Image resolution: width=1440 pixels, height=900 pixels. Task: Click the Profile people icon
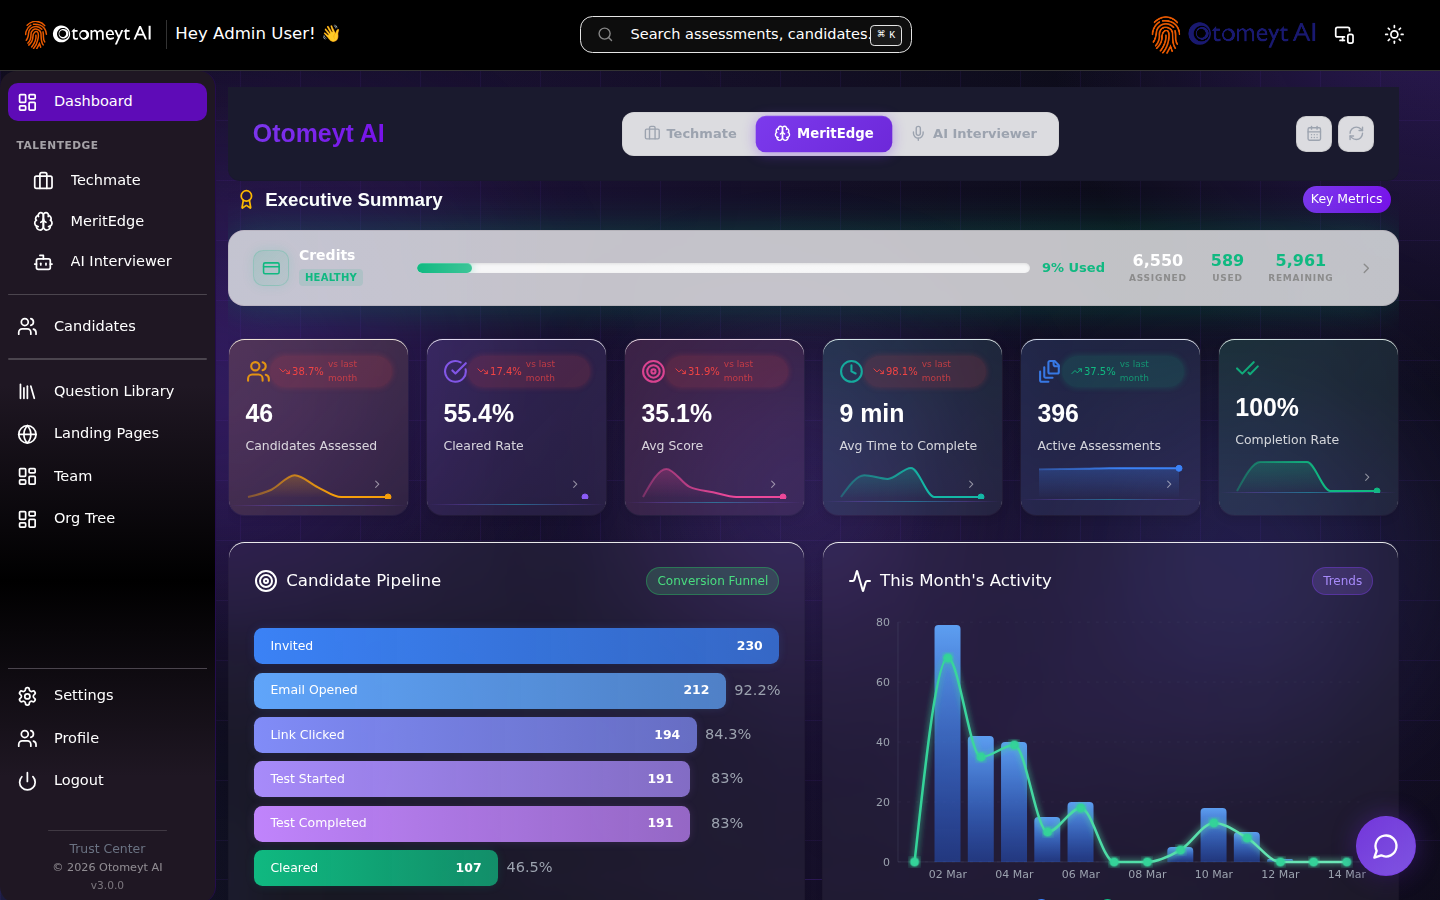pyautogui.click(x=27, y=738)
